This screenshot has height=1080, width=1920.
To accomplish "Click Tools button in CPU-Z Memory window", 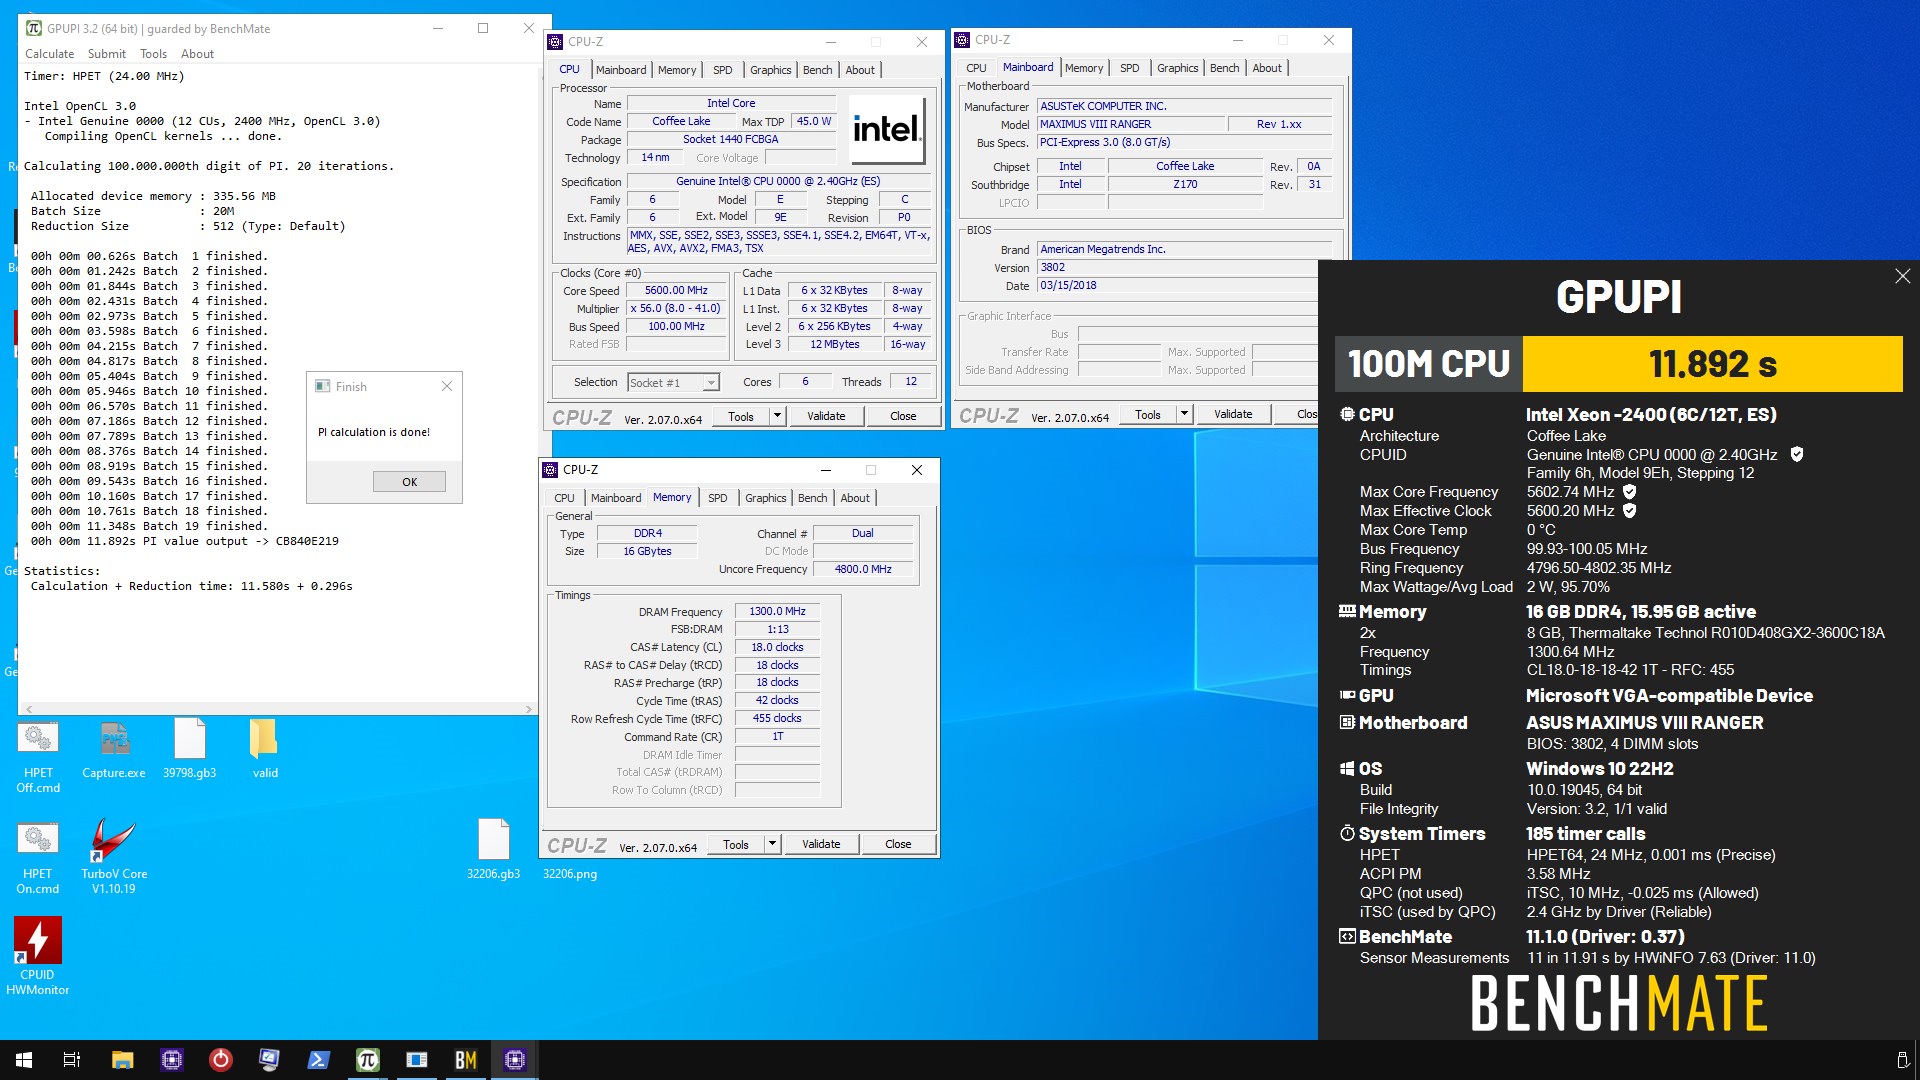I will 736,844.
